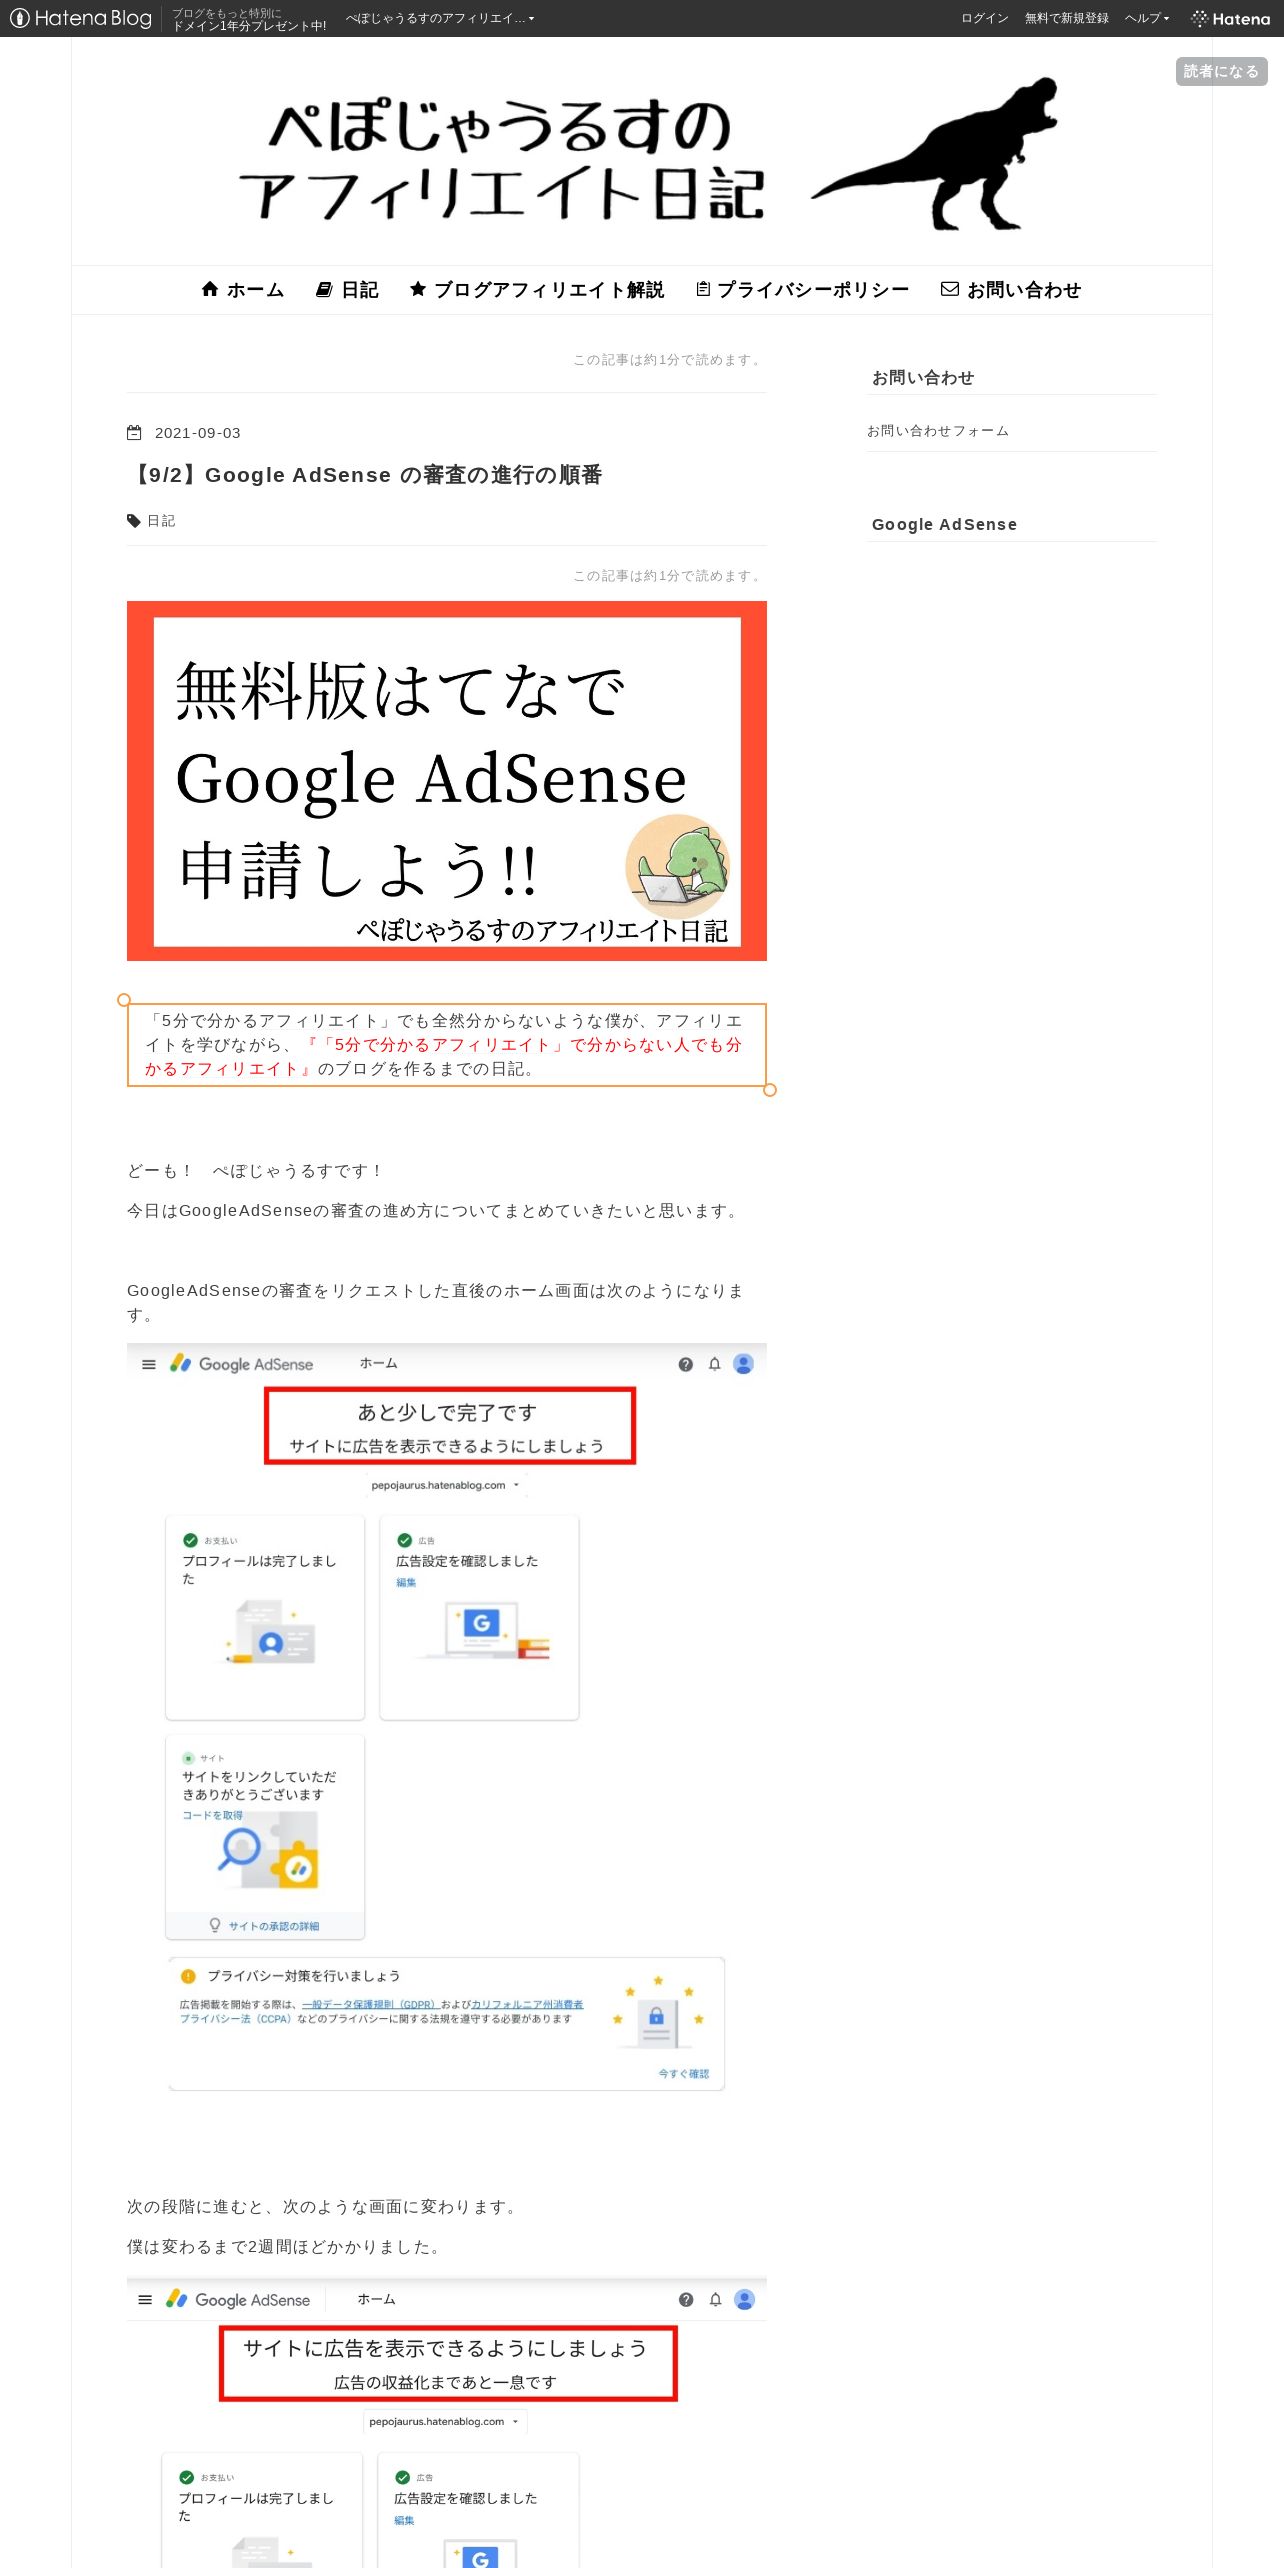Click the お問い合わせ sidebar heading

pos(922,377)
